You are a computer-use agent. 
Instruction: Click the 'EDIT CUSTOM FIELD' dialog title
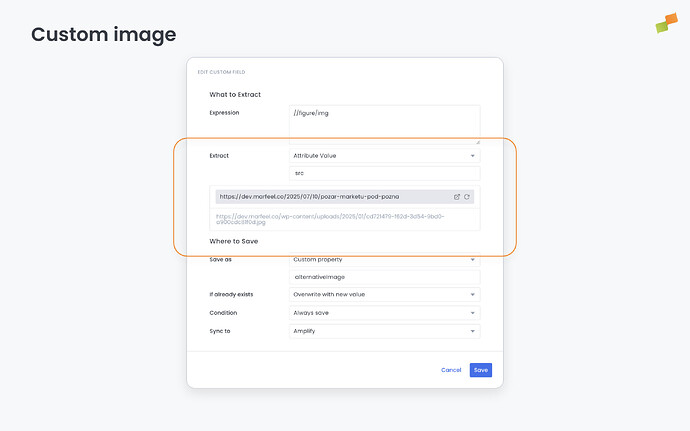point(221,72)
